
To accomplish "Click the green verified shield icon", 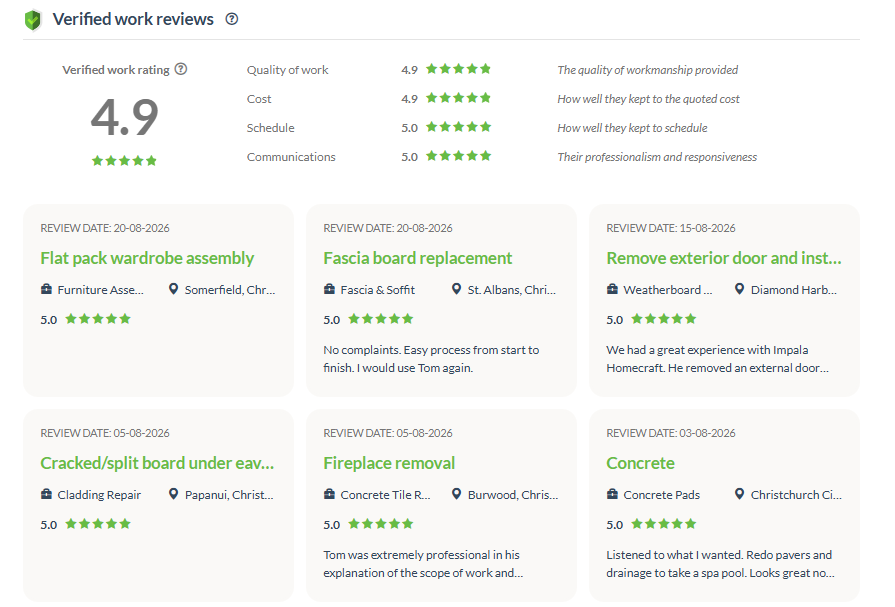I will [33, 20].
